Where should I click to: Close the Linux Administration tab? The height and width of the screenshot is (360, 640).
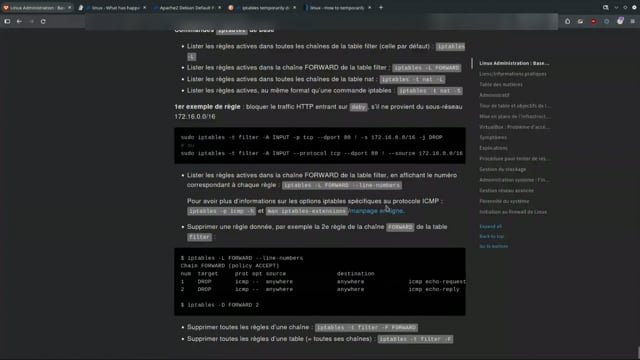pyautogui.click(x=69, y=7)
